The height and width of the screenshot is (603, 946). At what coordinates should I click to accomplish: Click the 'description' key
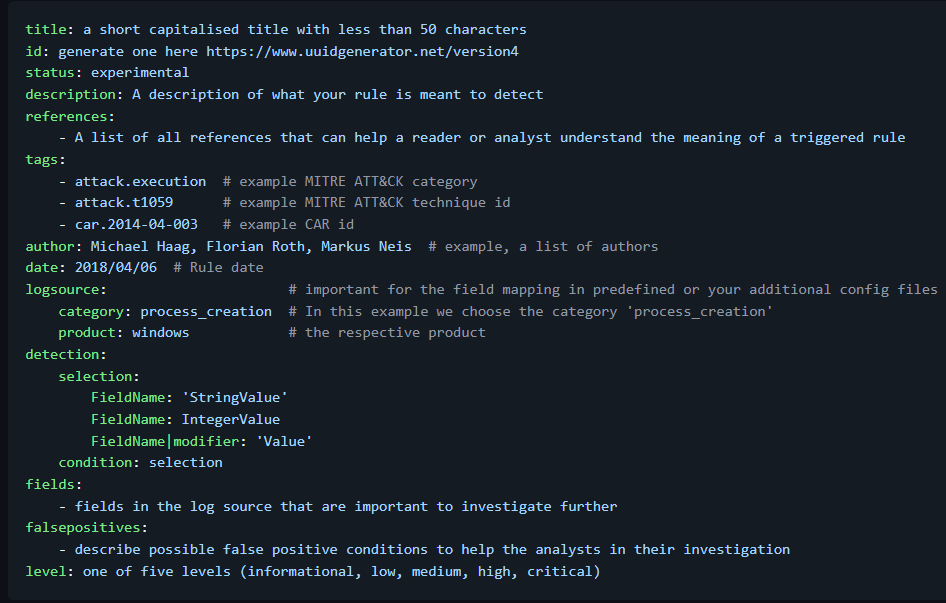point(71,94)
